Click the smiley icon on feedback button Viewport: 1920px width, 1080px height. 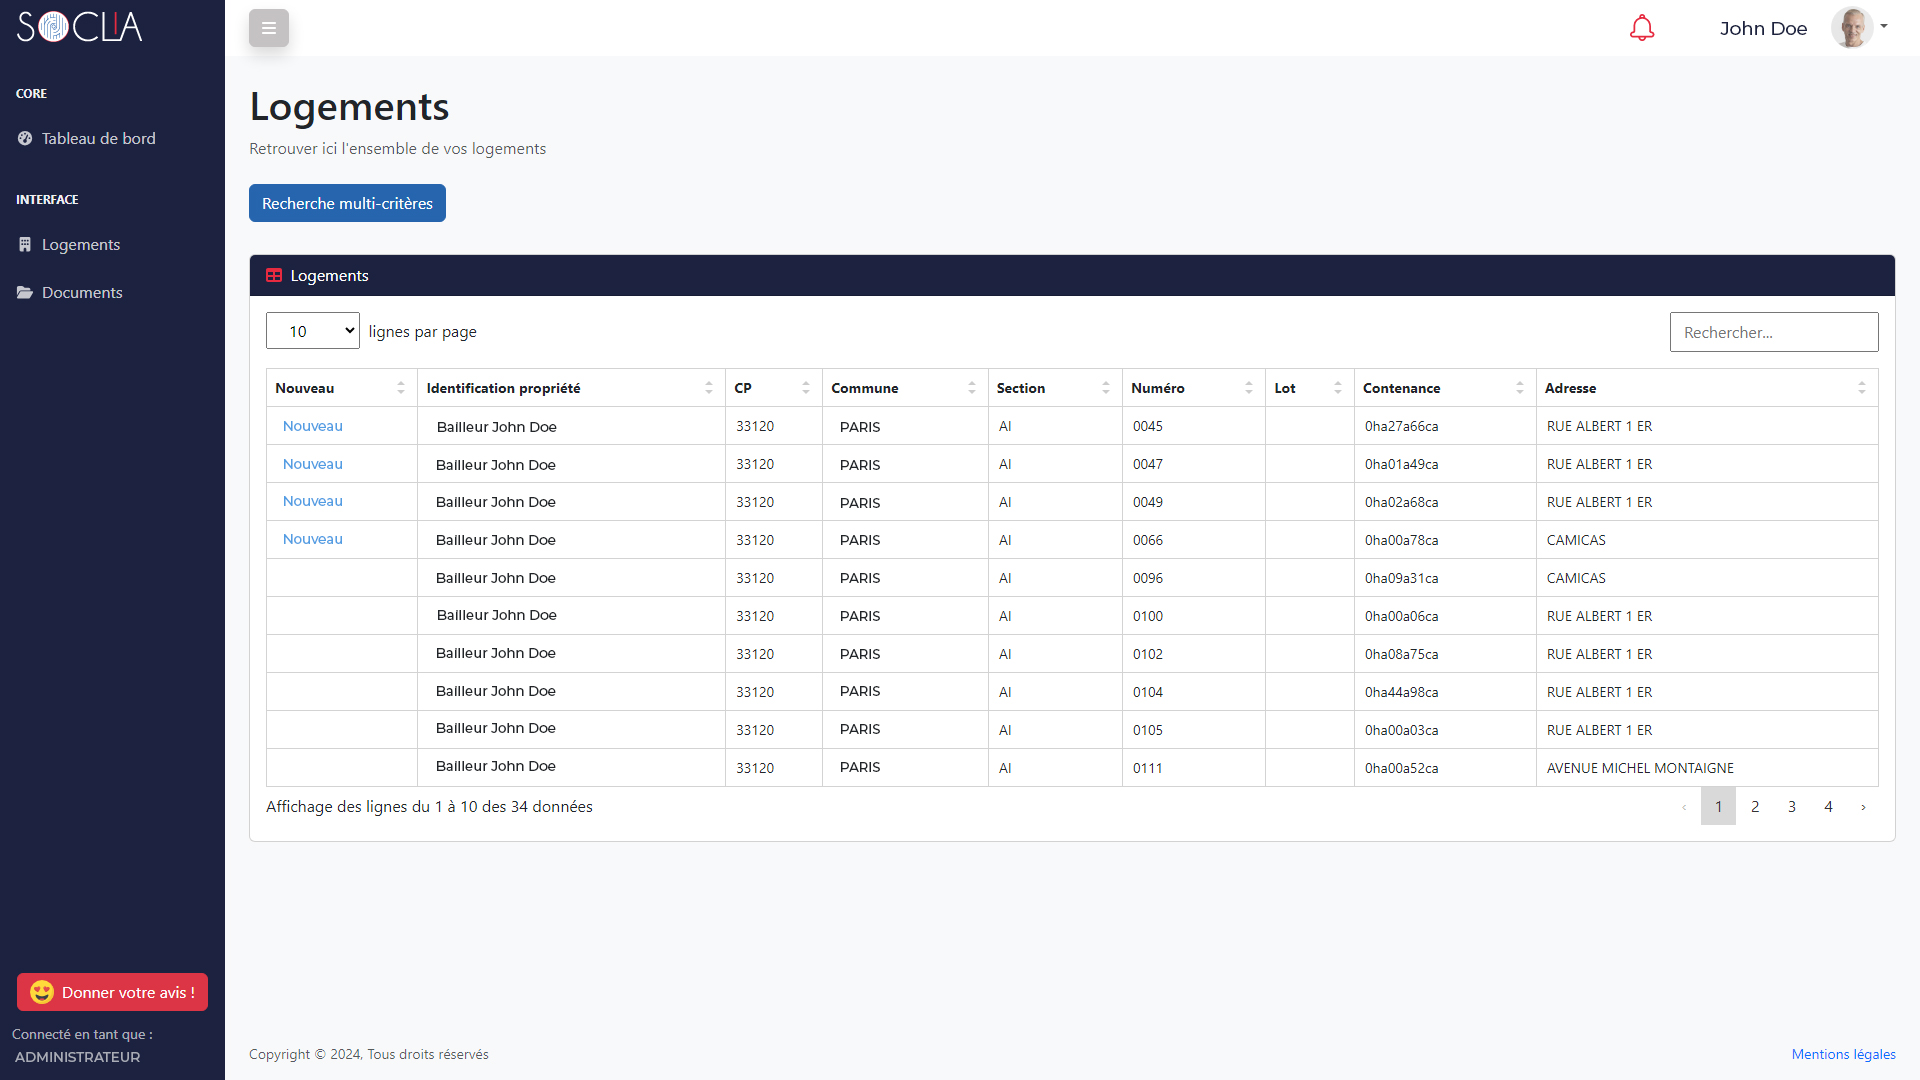[42, 992]
